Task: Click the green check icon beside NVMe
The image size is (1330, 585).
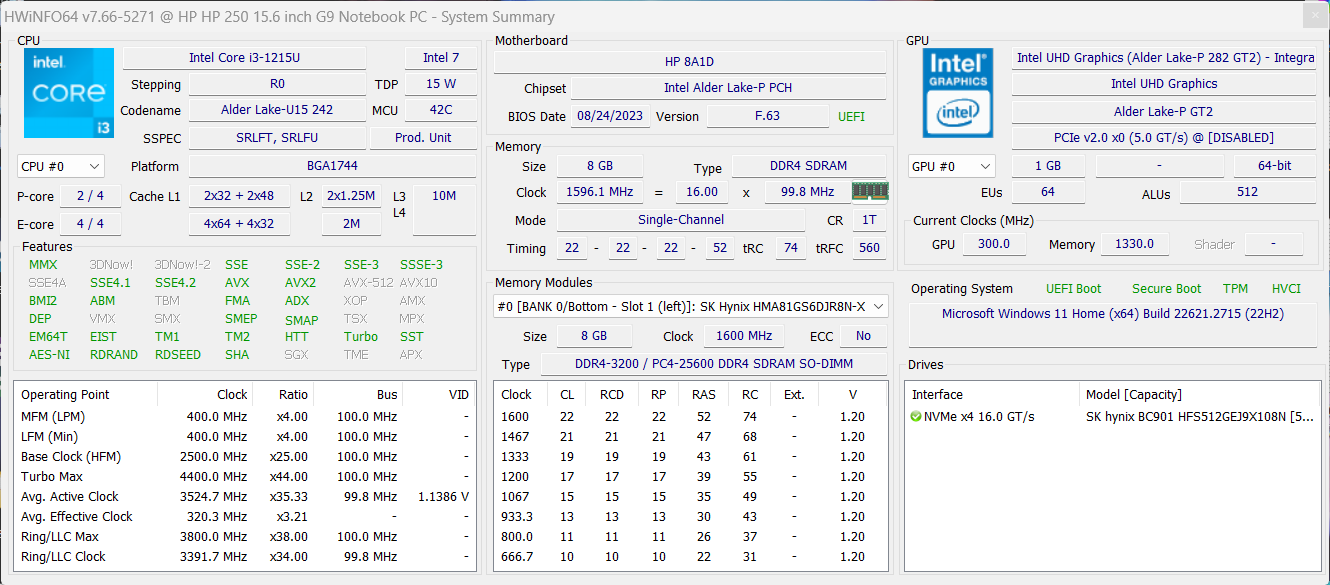Action: pos(916,416)
